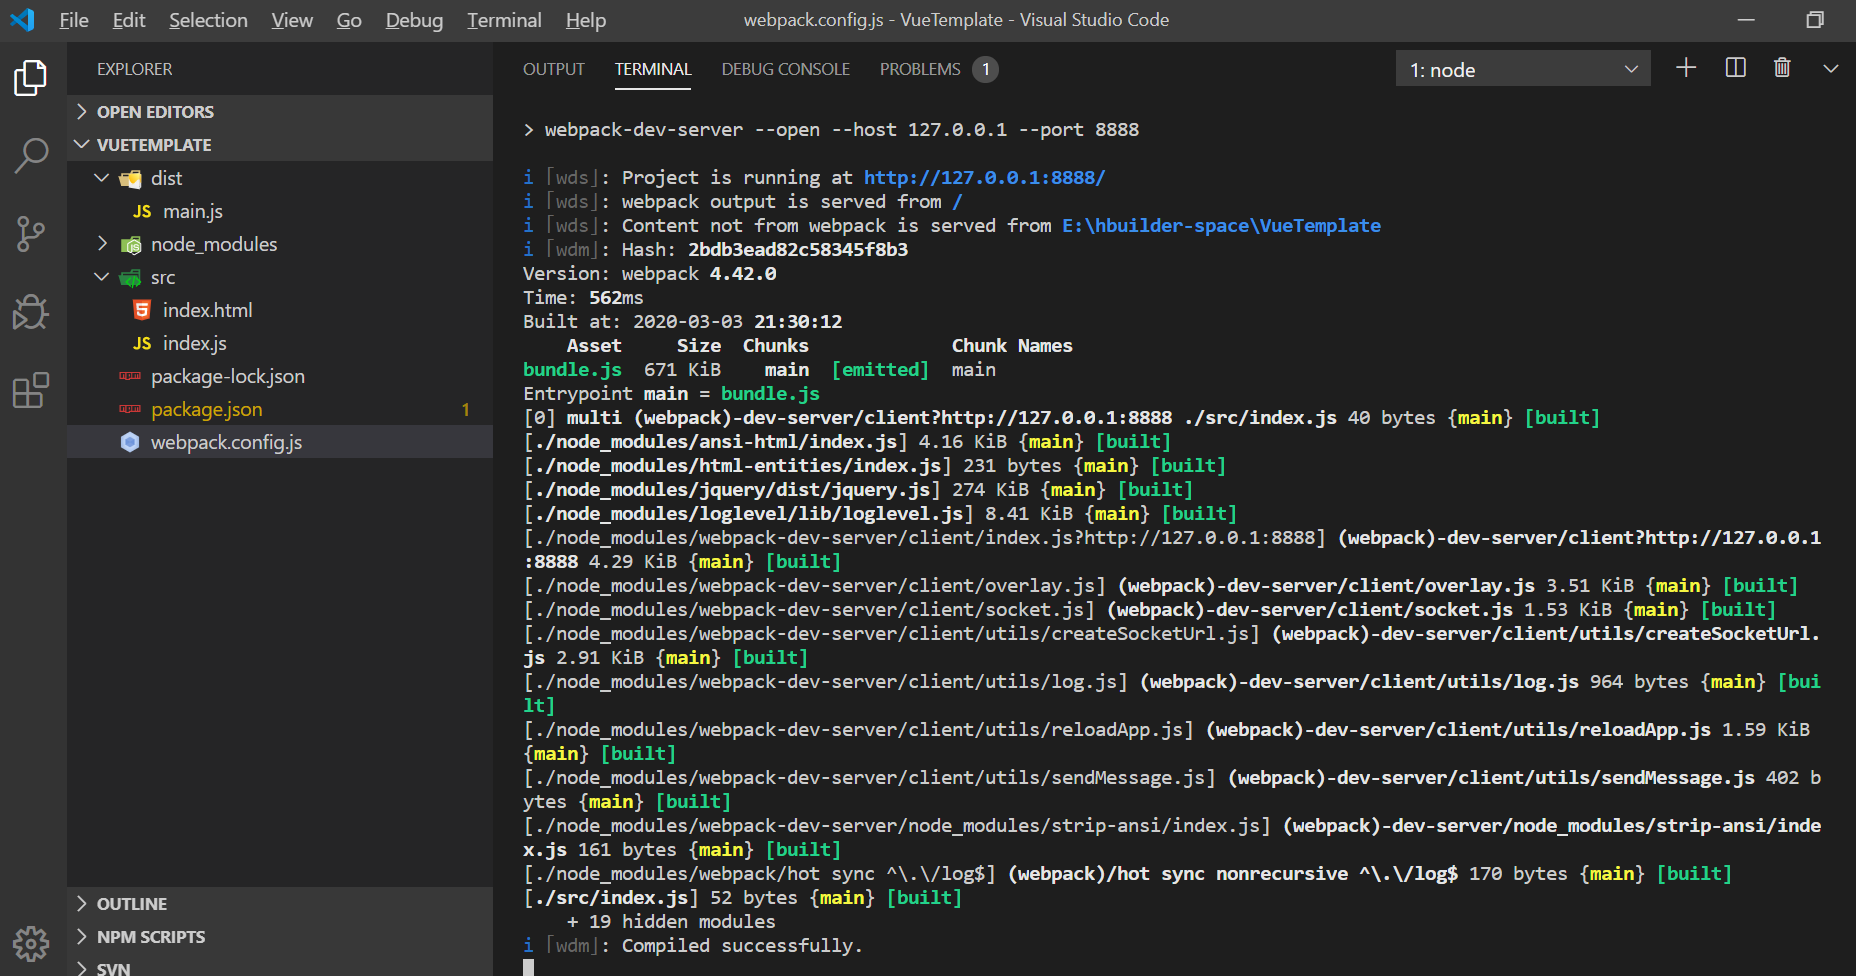Viewport: 1856px width, 976px height.
Task: Open the Selection menu
Action: coord(208,20)
